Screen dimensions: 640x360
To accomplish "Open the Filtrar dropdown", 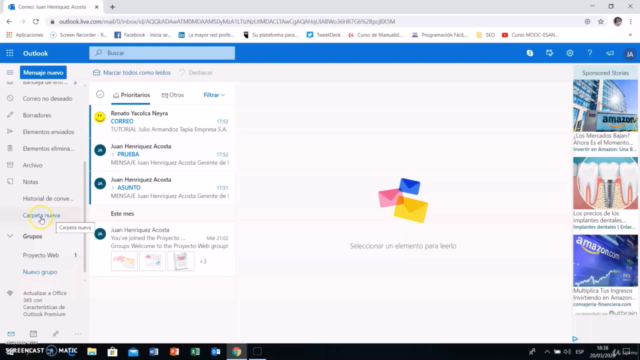I will coord(214,95).
